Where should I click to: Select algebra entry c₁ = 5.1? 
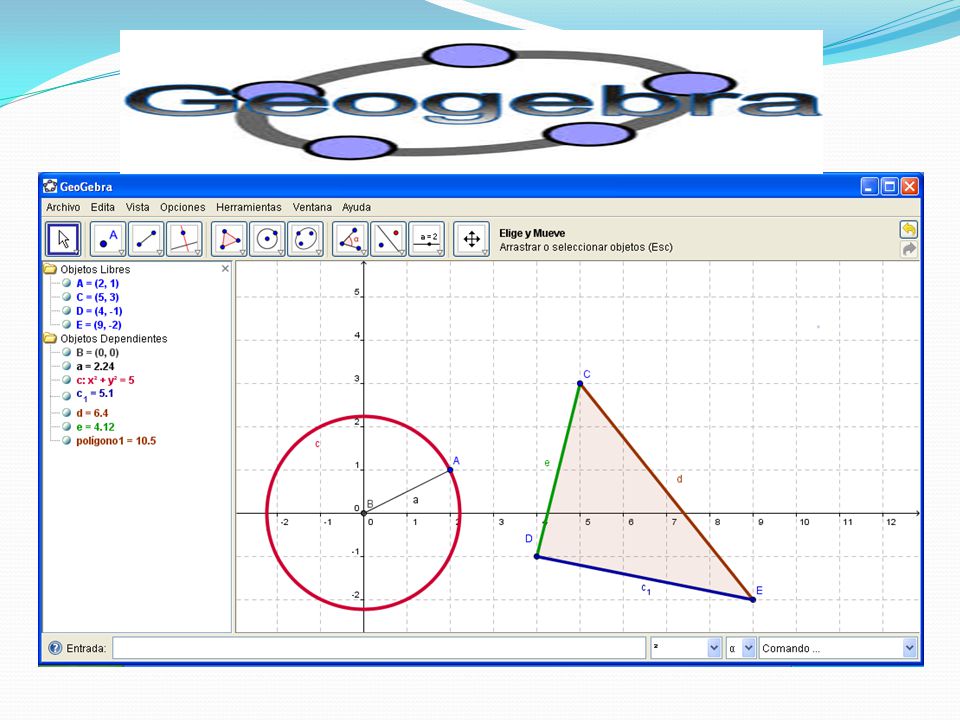coord(95,395)
